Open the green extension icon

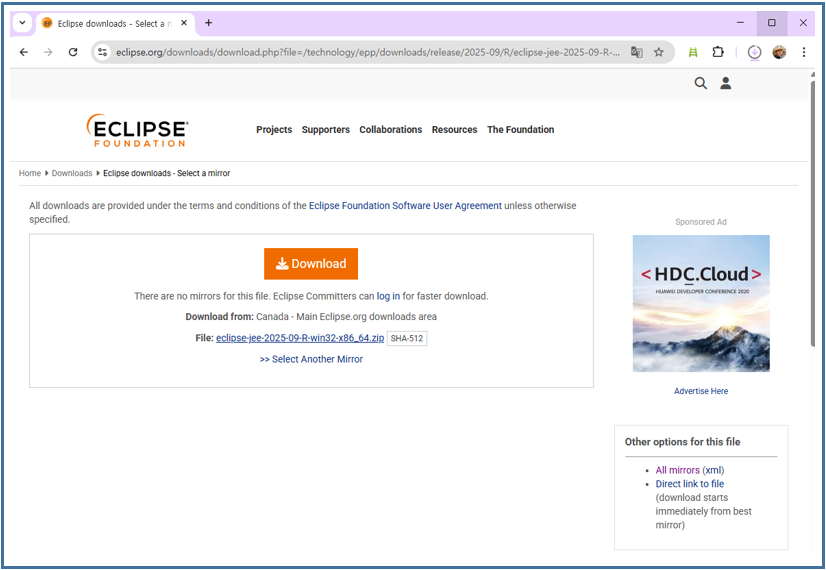tap(693, 52)
